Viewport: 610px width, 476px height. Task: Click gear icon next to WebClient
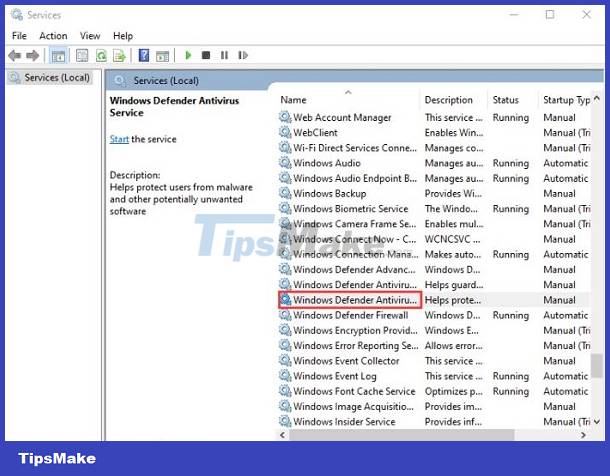285,132
